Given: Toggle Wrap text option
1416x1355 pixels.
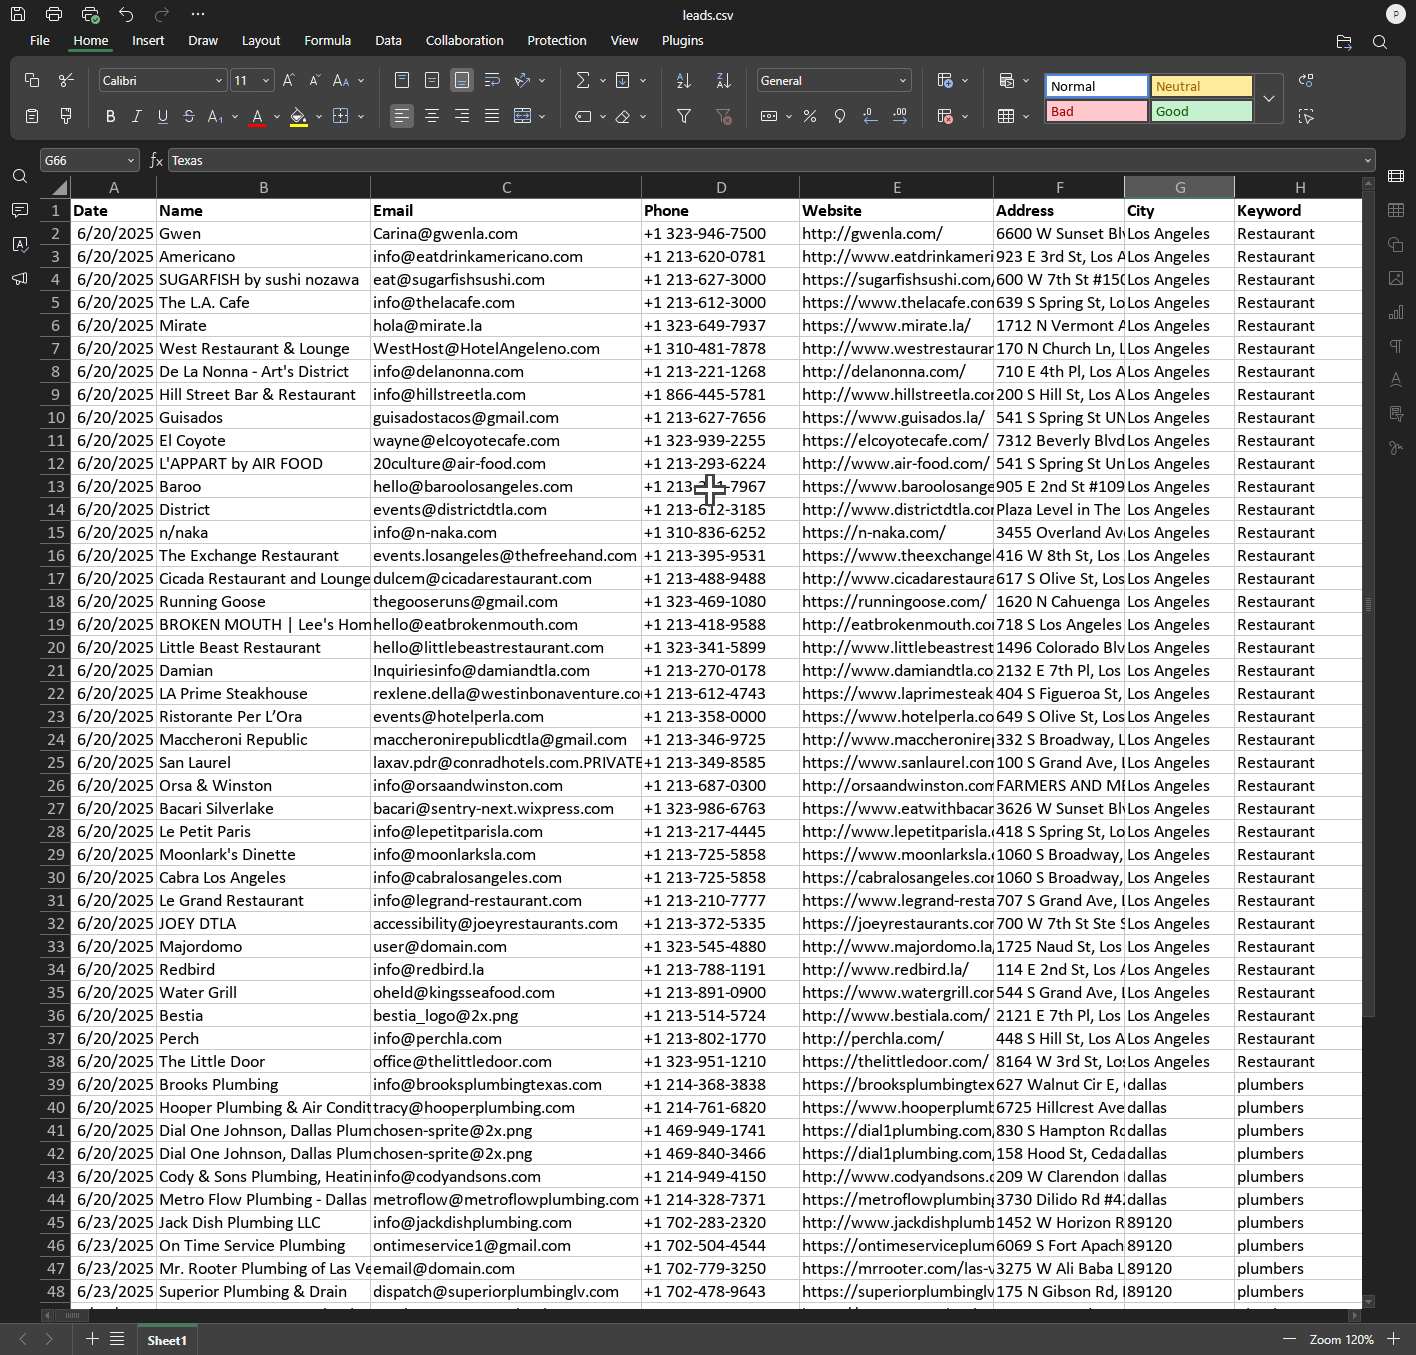Looking at the screenshot, I should [492, 80].
